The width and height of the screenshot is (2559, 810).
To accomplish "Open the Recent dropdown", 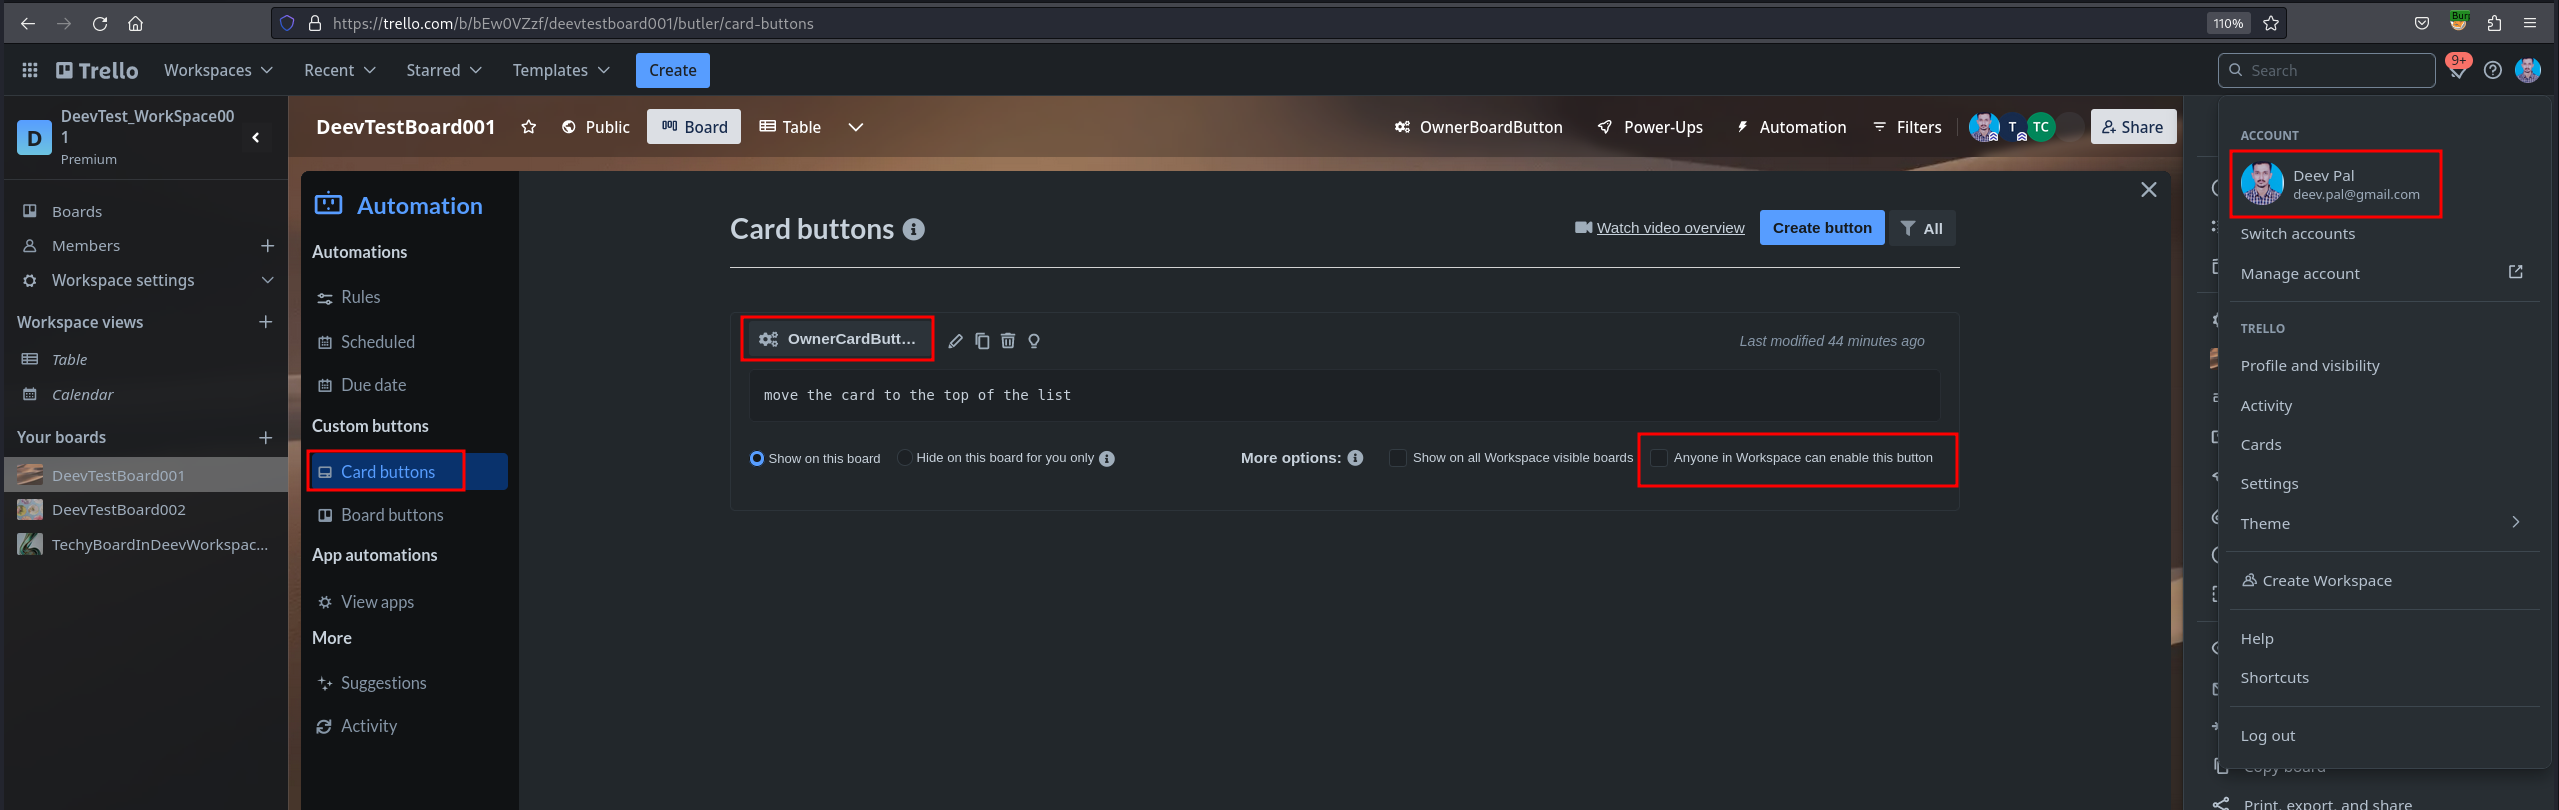I will tap(340, 70).
